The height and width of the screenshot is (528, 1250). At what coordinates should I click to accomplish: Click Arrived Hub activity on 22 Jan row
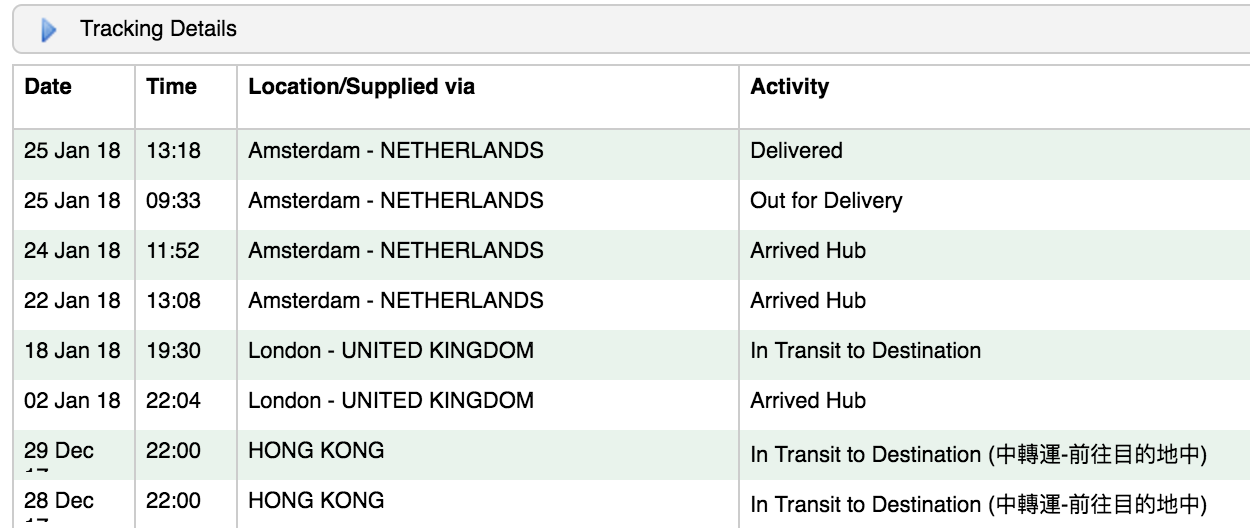[808, 301]
